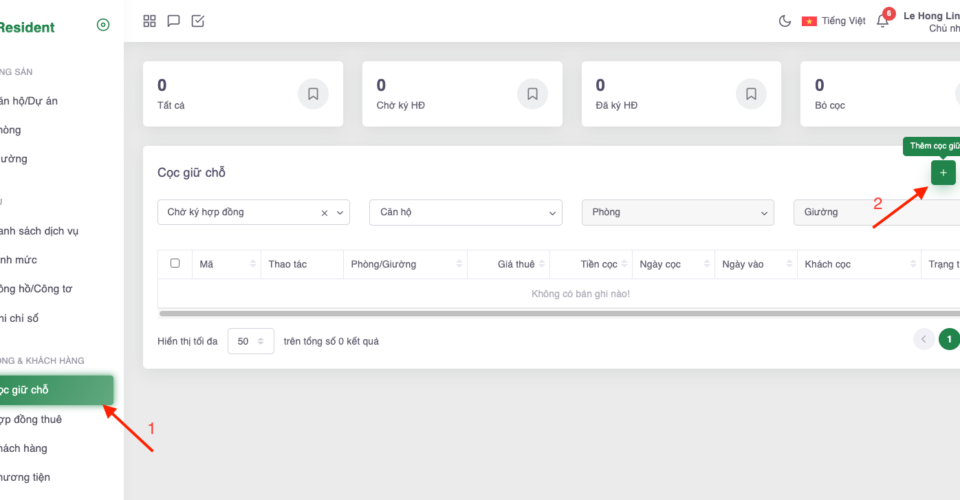The width and height of the screenshot is (960, 500).
Task: Change rows per page value 50
Action: (x=250, y=341)
